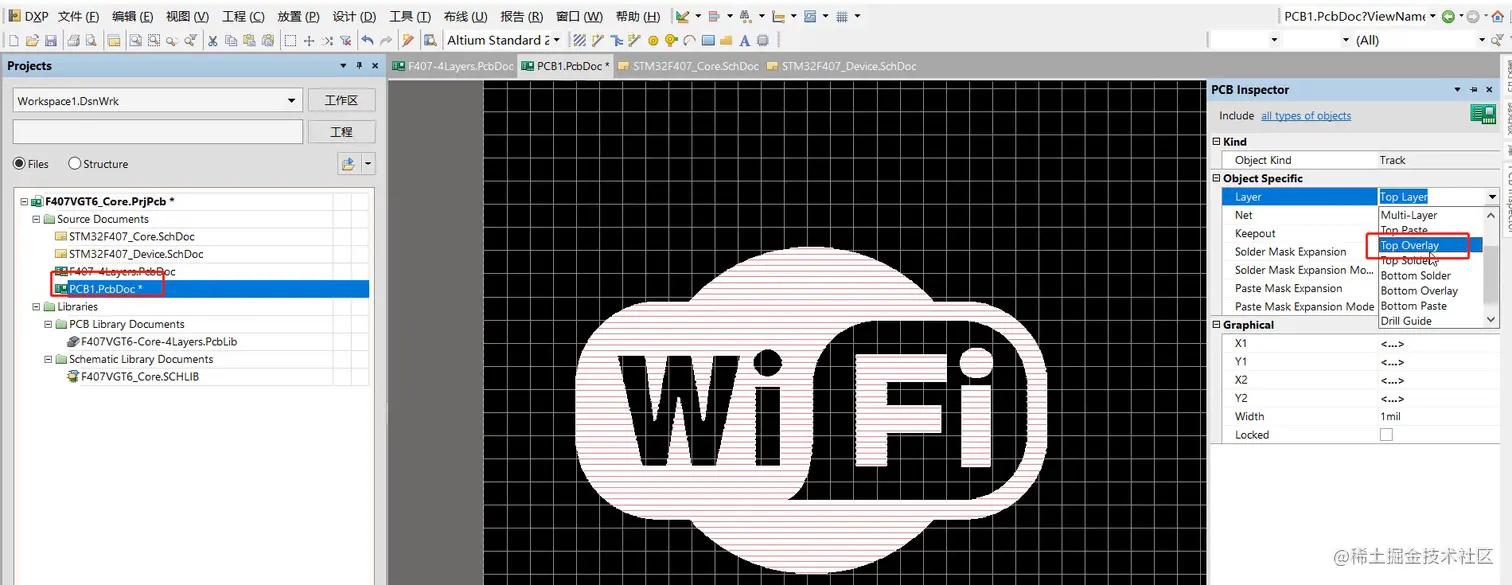Click 'all types of objects' link
Image resolution: width=1512 pixels, height=585 pixels.
click(1306, 116)
